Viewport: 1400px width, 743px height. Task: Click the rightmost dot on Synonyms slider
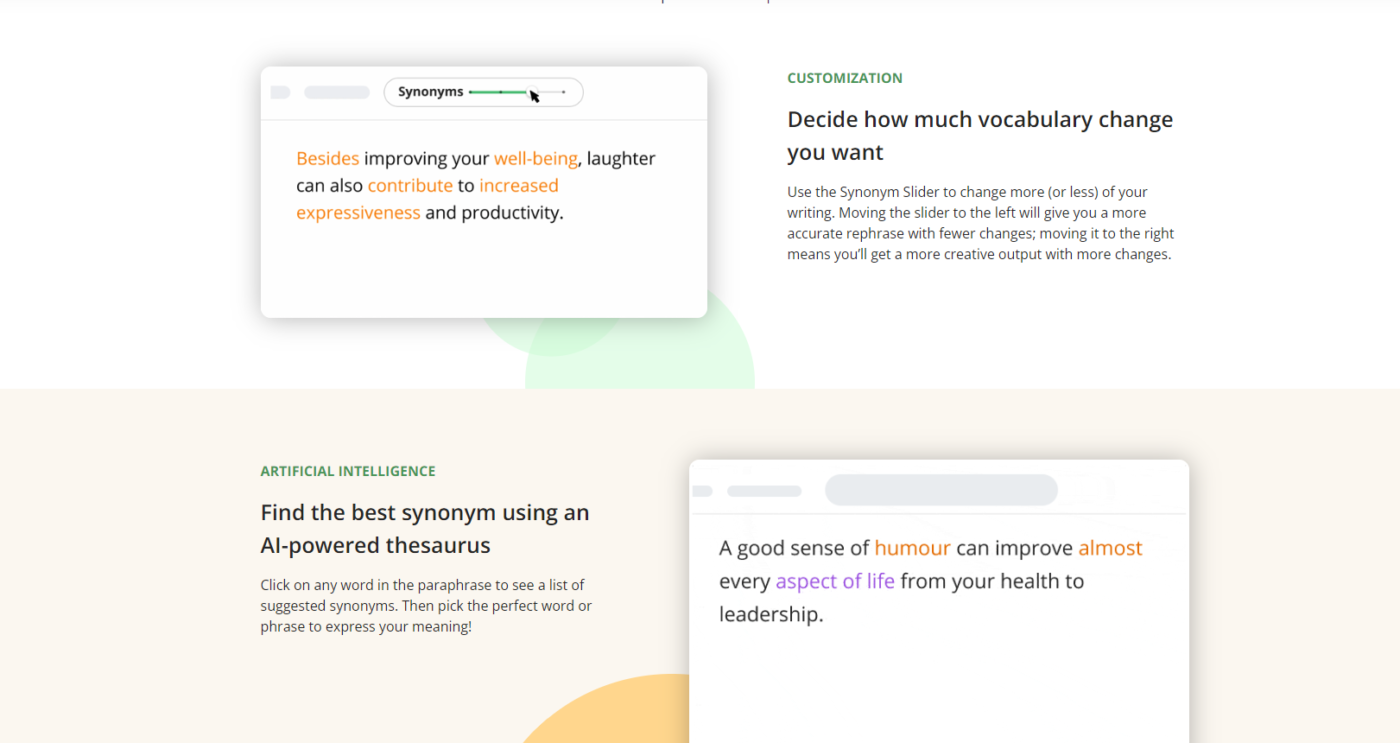pos(564,92)
